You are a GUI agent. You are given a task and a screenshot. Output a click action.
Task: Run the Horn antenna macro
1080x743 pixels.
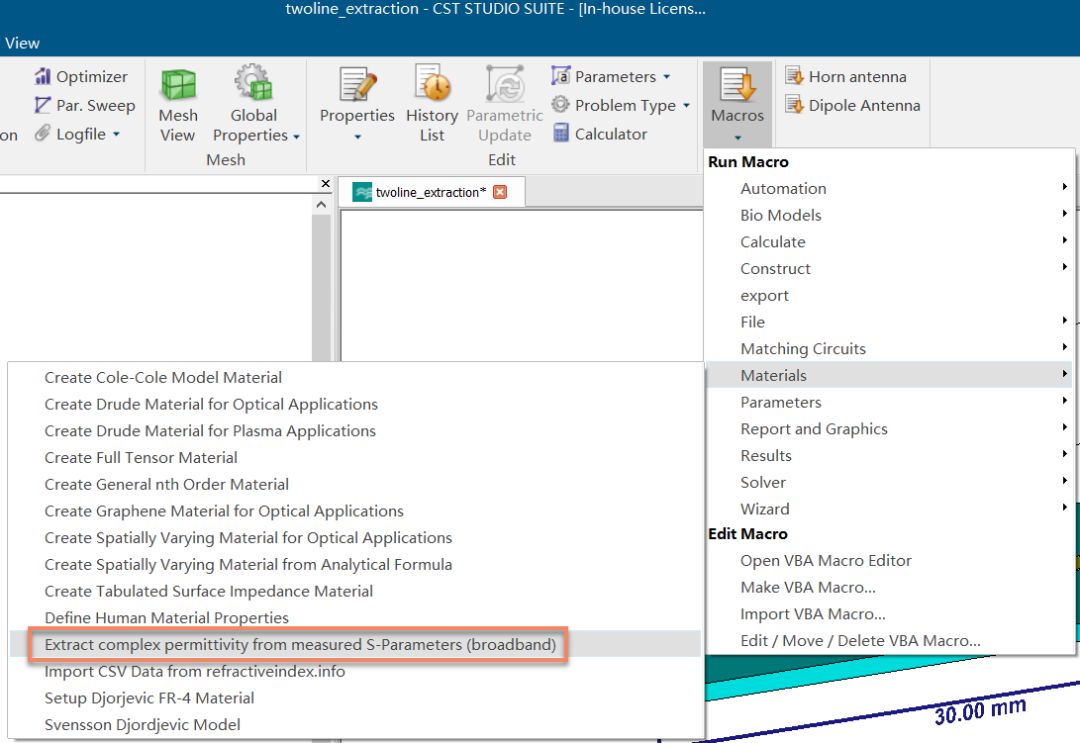[846, 76]
